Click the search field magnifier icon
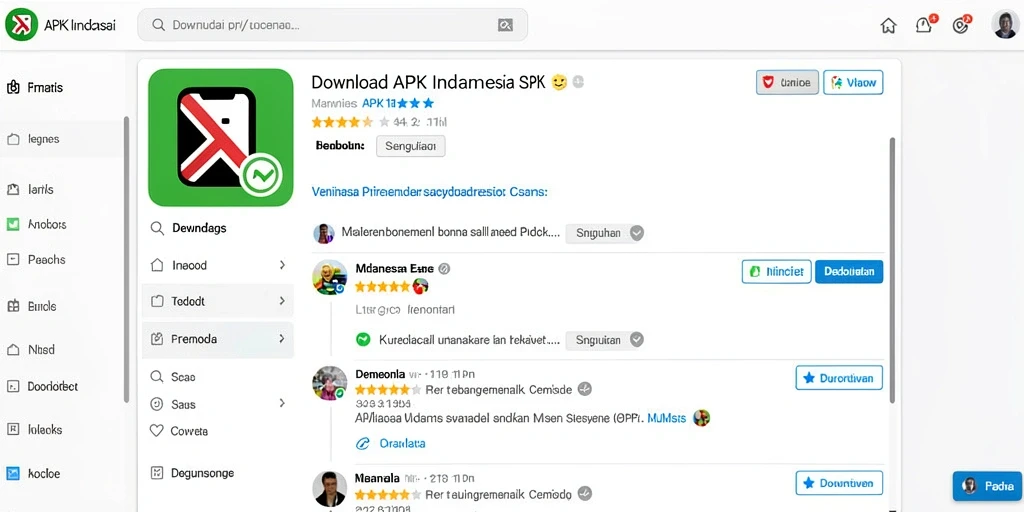 click(157, 25)
